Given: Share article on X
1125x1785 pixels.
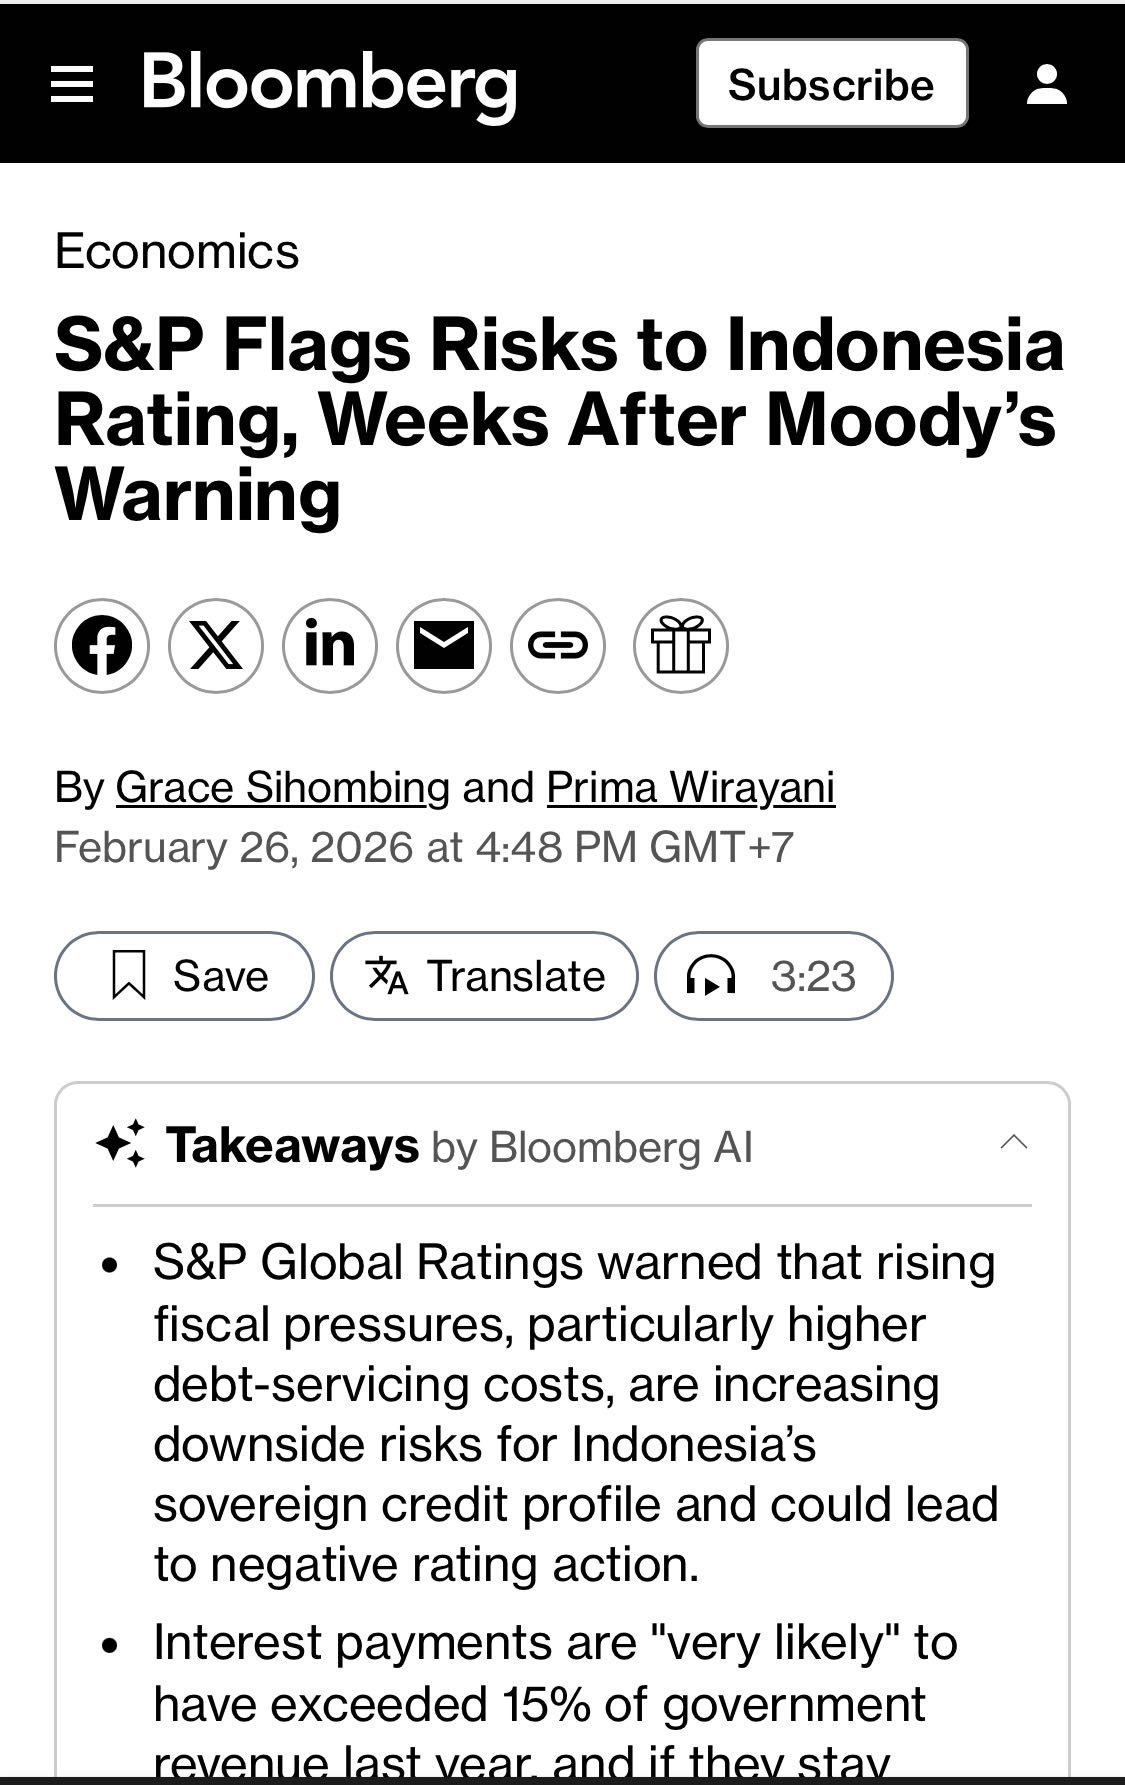Looking at the screenshot, I should pos(216,645).
